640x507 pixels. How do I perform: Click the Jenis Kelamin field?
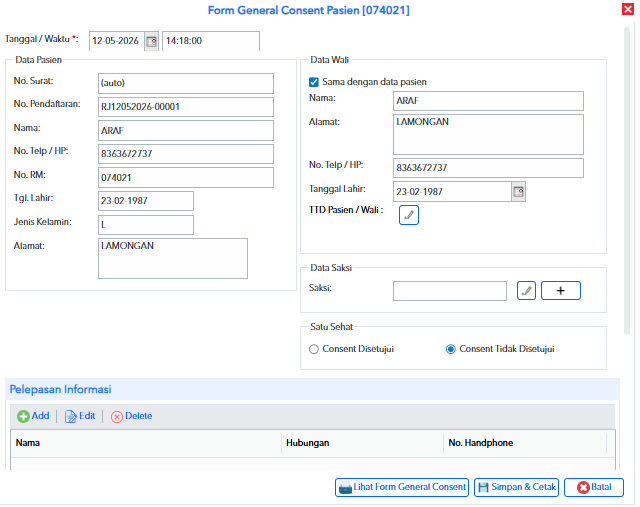coord(146,225)
